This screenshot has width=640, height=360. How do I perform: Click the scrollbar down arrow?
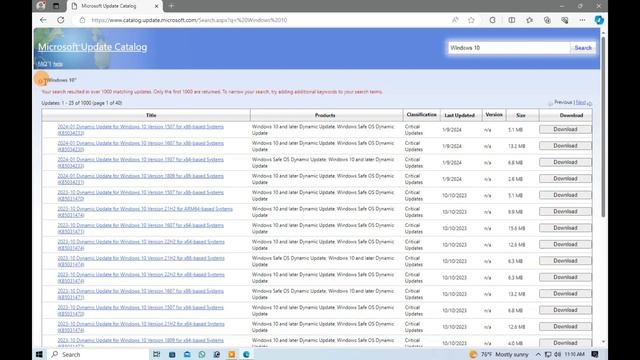(603, 342)
